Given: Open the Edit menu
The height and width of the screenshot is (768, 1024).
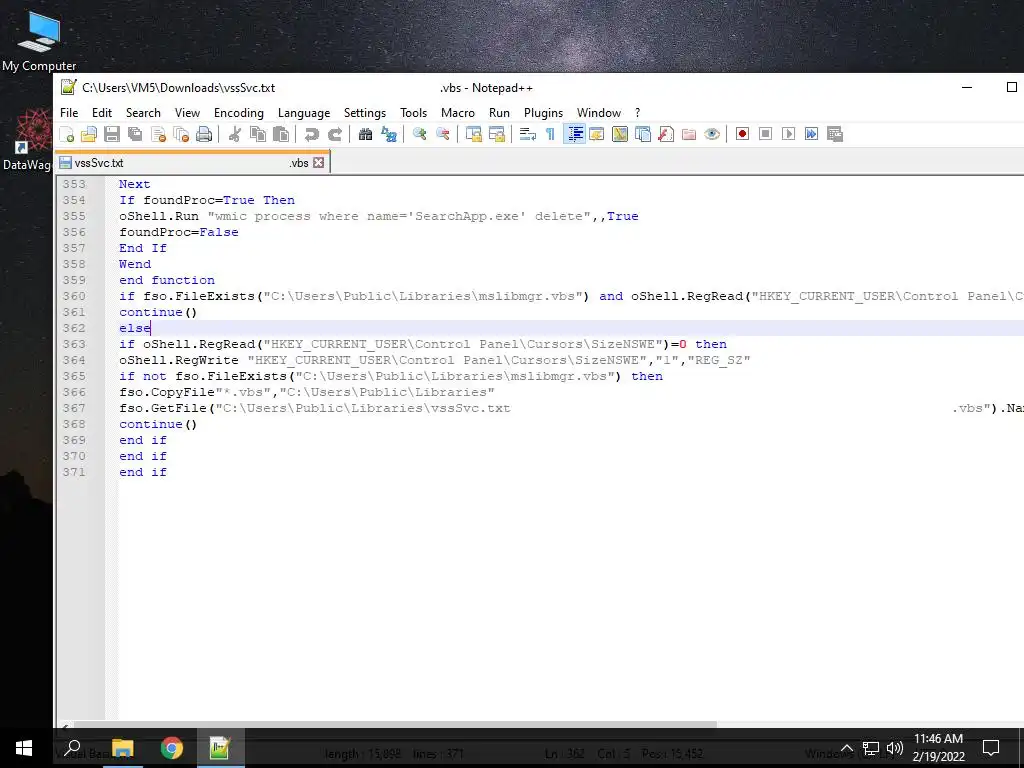Looking at the screenshot, I should 102,113.
